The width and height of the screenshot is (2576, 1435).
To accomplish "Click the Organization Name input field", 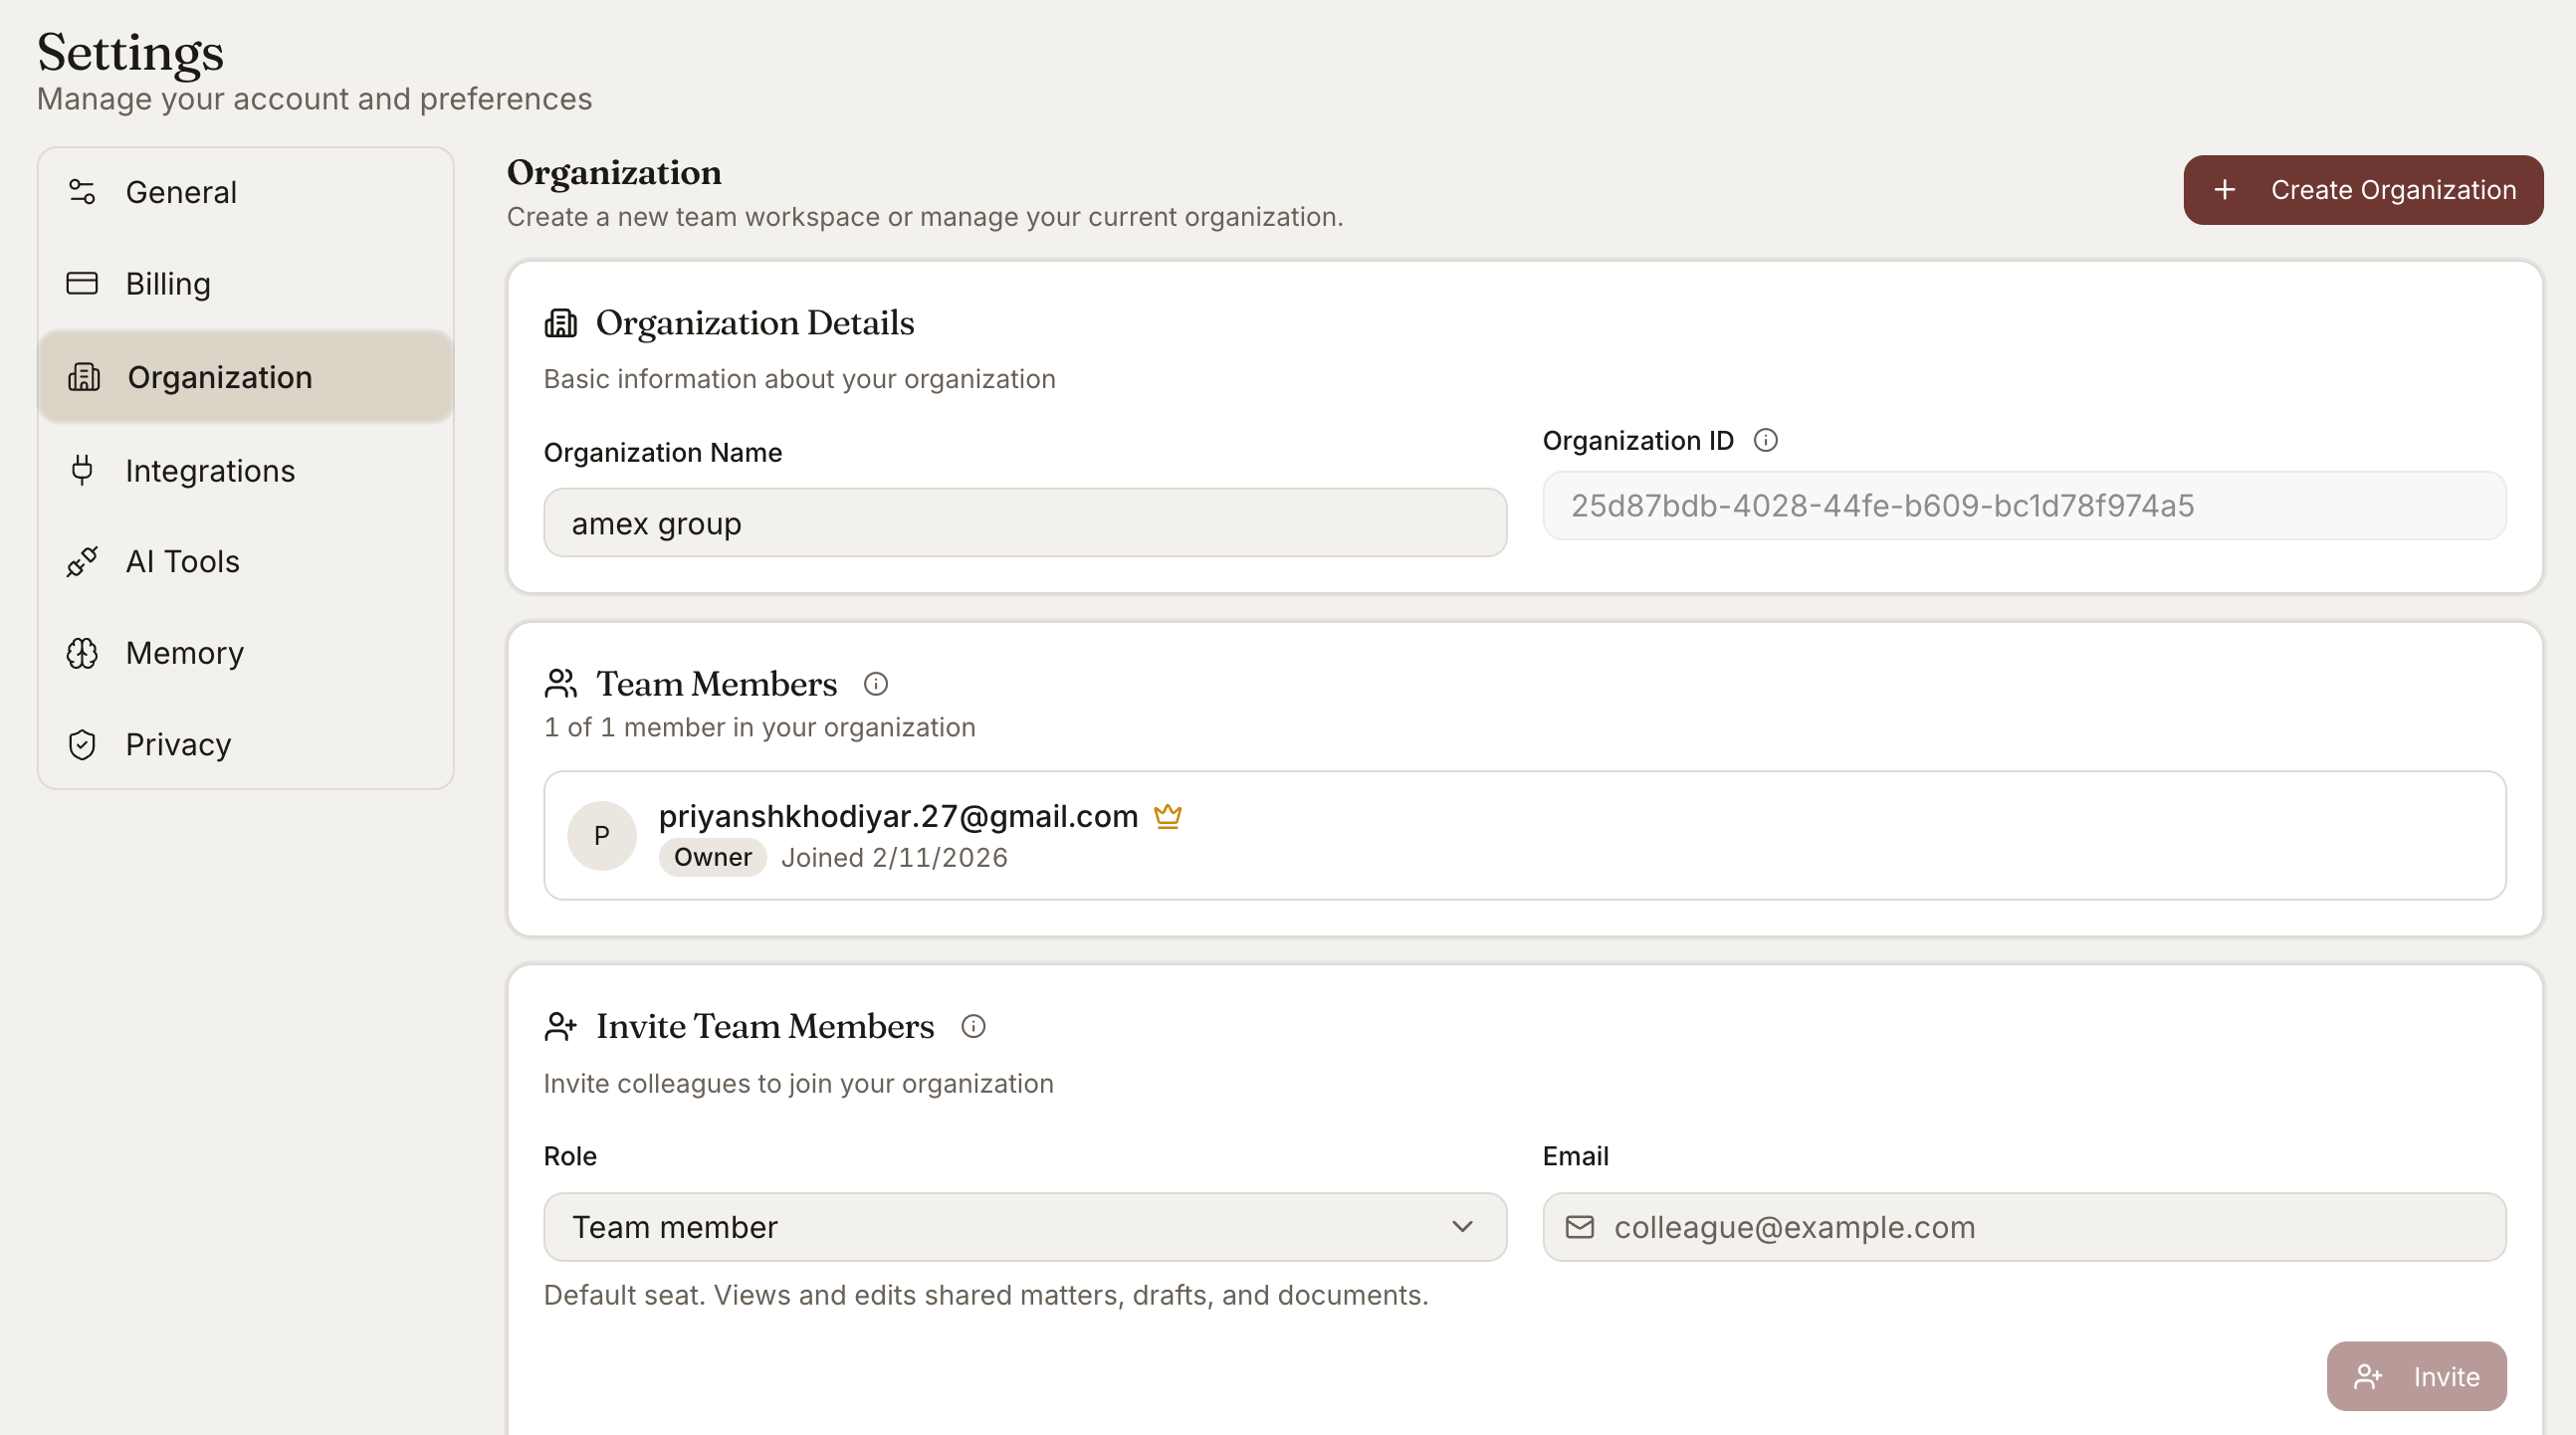I will click(1025, 523).
